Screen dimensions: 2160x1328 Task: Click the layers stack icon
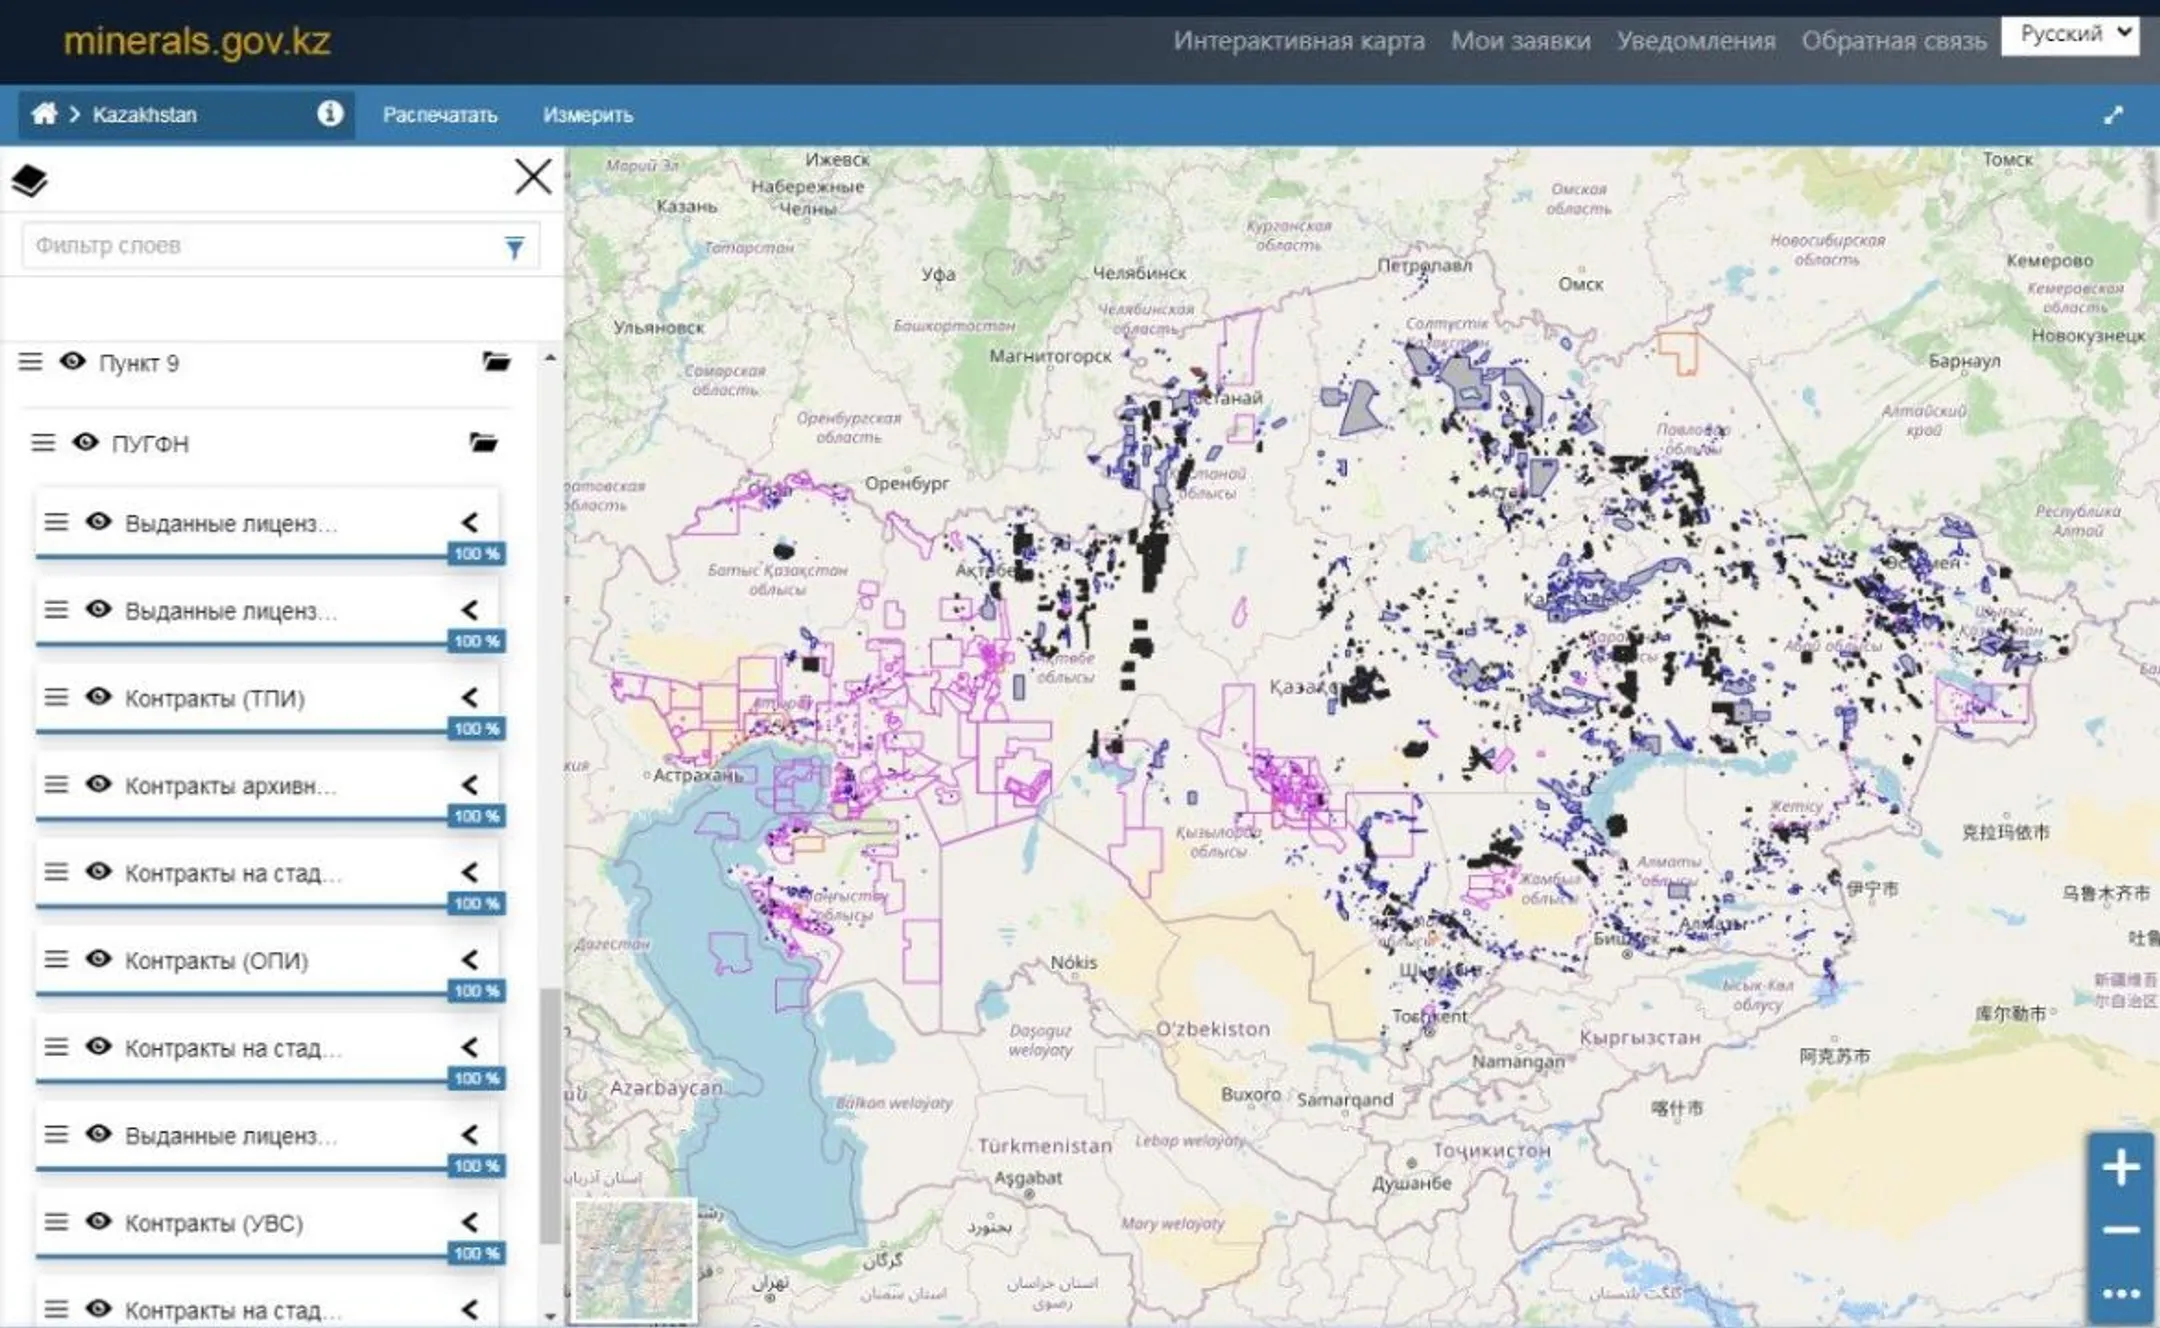[30, 181]
